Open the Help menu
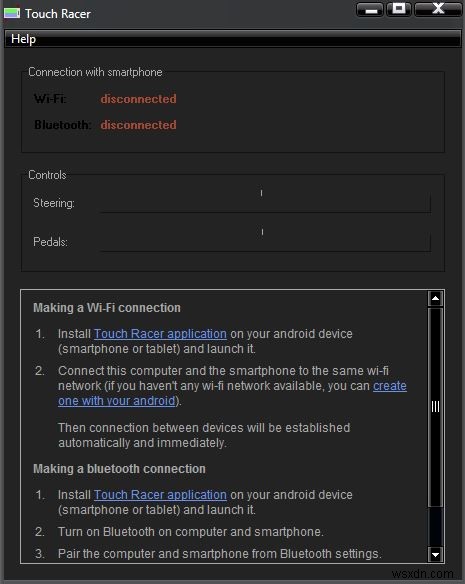The image size is (465, 584). tap(23, 39)
